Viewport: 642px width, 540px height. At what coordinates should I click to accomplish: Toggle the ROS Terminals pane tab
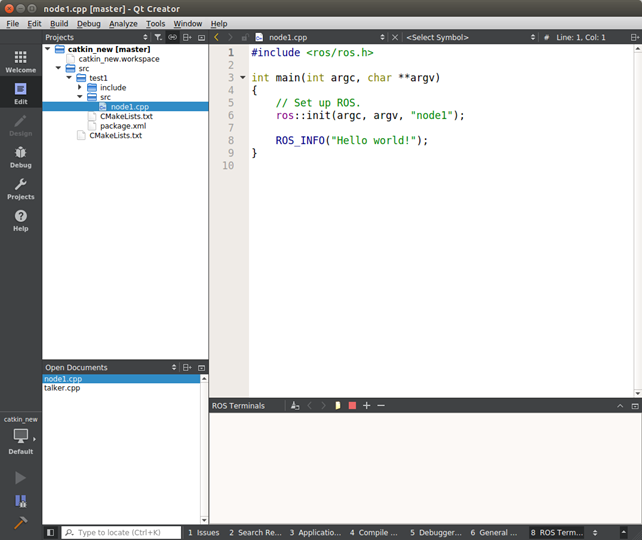[557, 532]
